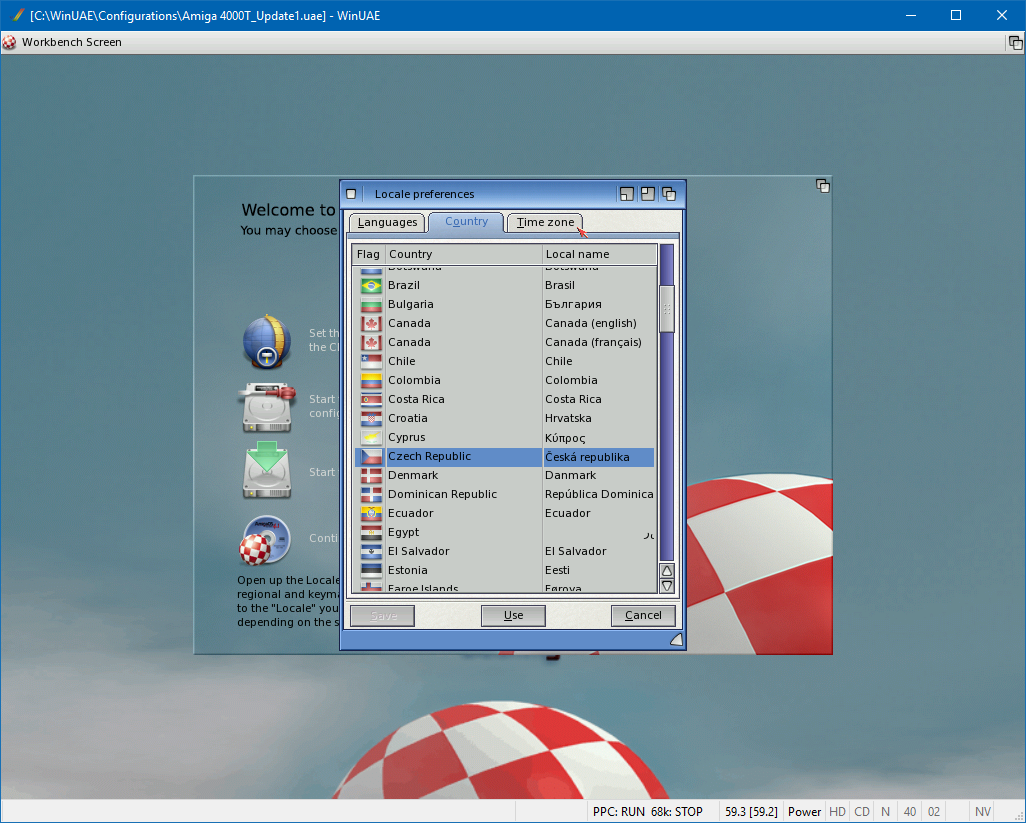1026x823 pixels.
Task: Click the globe locale icon in welcome window
Action: [x=266, y=342]
